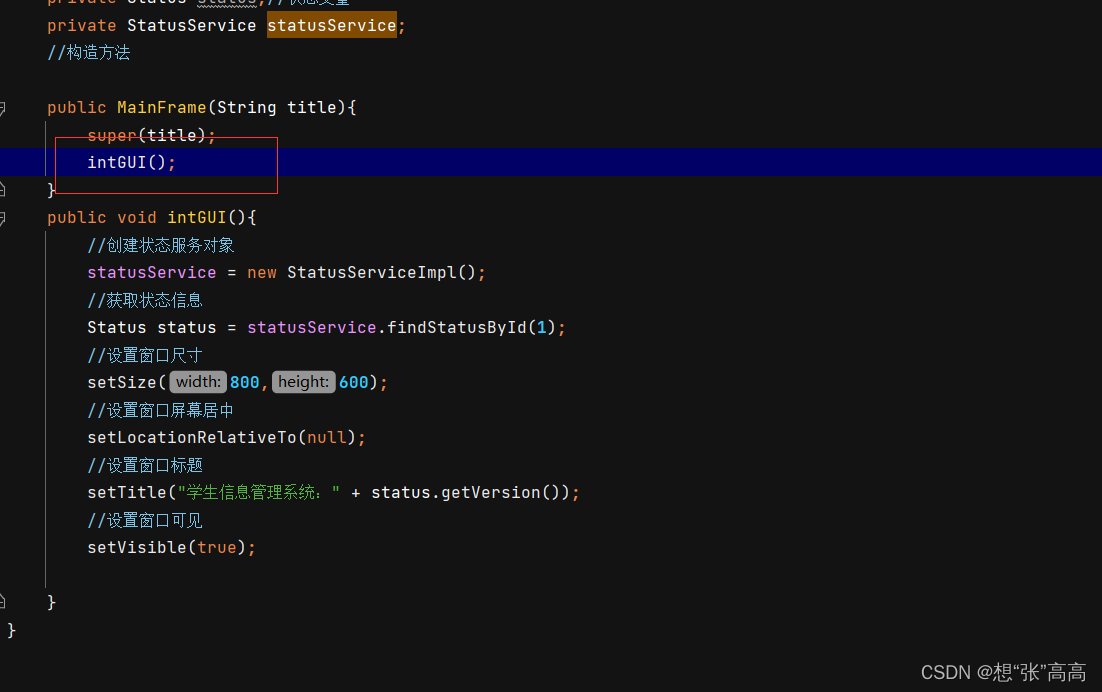Click the setVisible method call

[137, 547]
